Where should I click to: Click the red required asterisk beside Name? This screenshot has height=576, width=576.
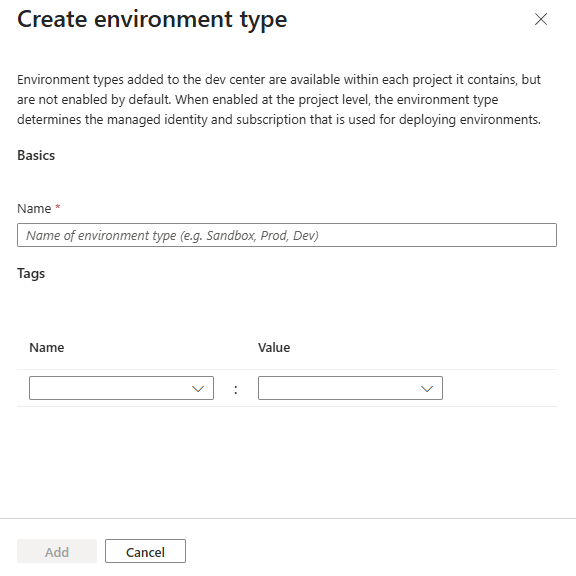(58, 207)
